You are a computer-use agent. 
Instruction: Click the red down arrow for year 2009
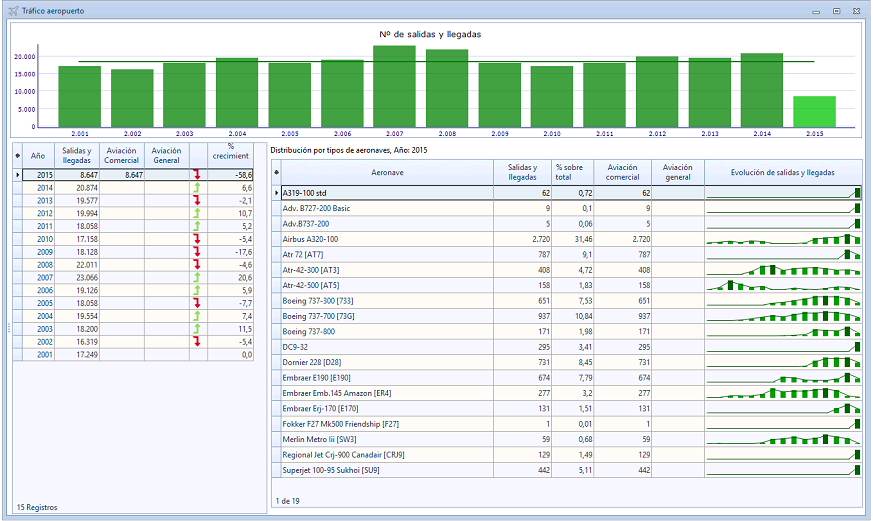[x=198, y=252]
